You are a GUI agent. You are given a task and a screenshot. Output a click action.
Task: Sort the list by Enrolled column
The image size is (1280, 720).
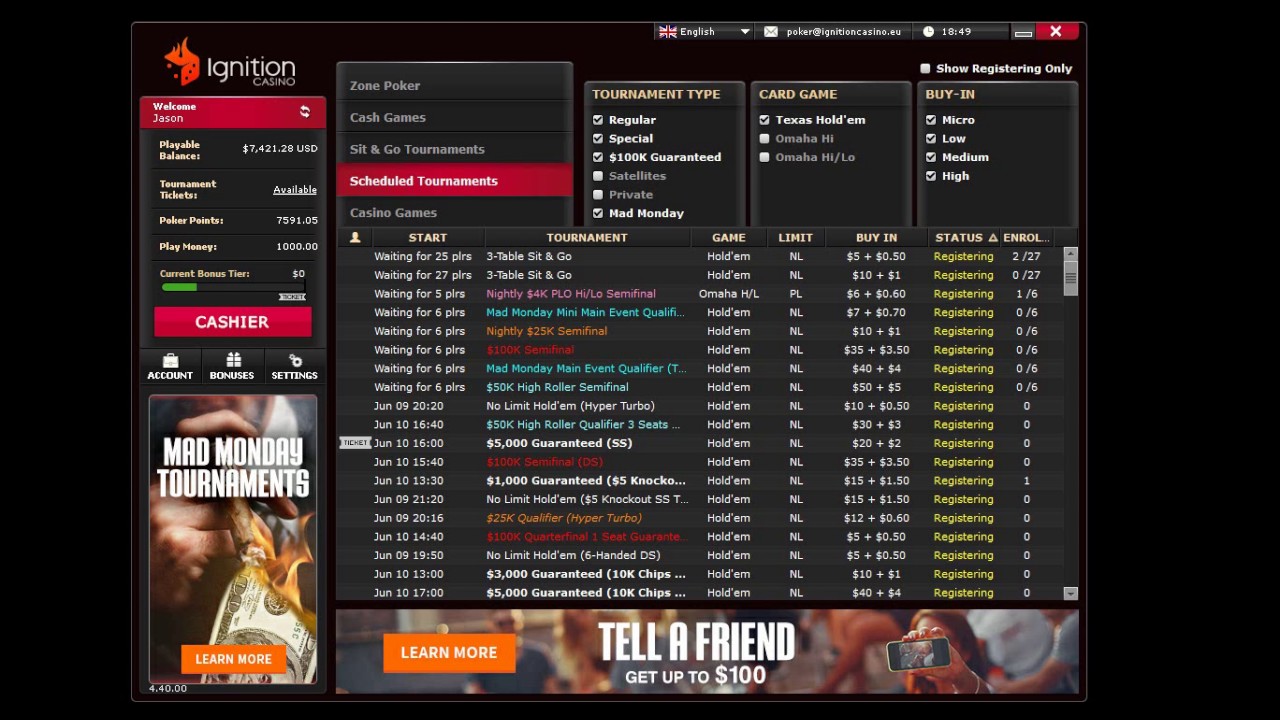pyautogui.click(x=1026, y=238)
